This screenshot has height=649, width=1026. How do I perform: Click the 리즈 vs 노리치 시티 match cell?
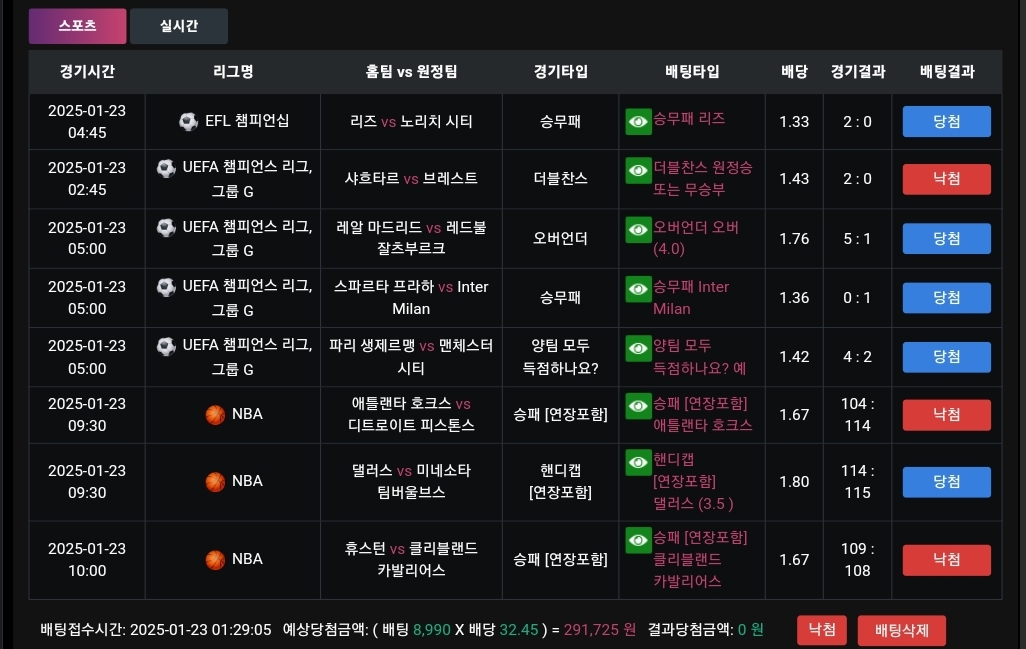(x=411, y=122)
